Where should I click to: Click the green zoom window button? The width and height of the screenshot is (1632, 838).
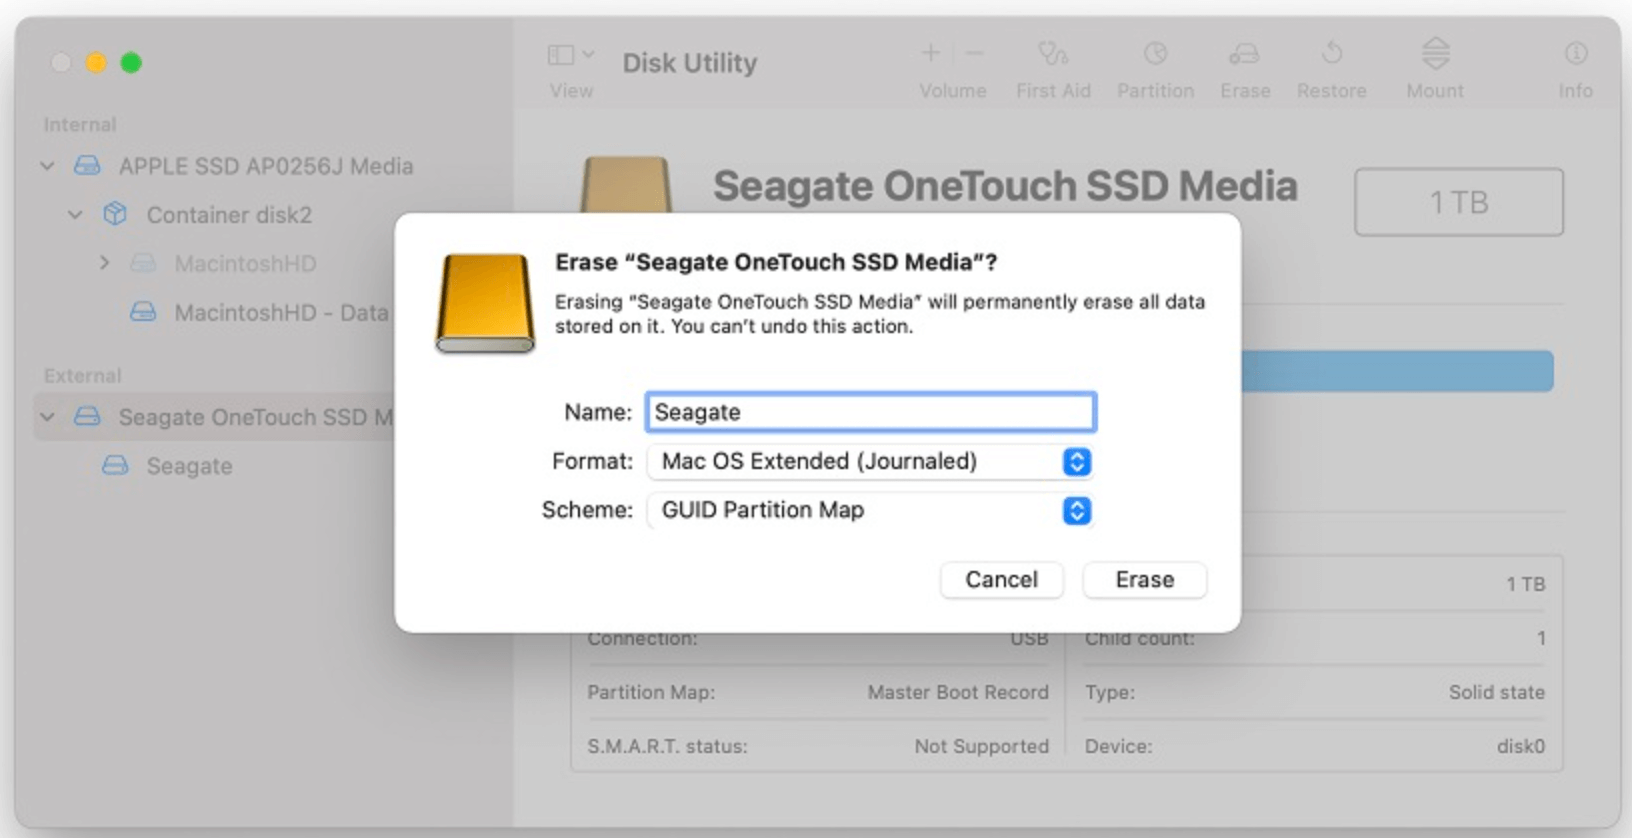[131, 63]
